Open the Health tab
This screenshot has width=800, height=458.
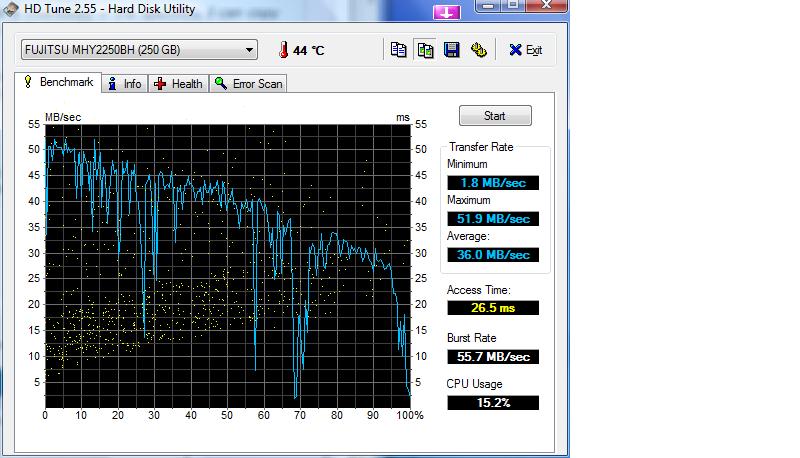point(179,84)
